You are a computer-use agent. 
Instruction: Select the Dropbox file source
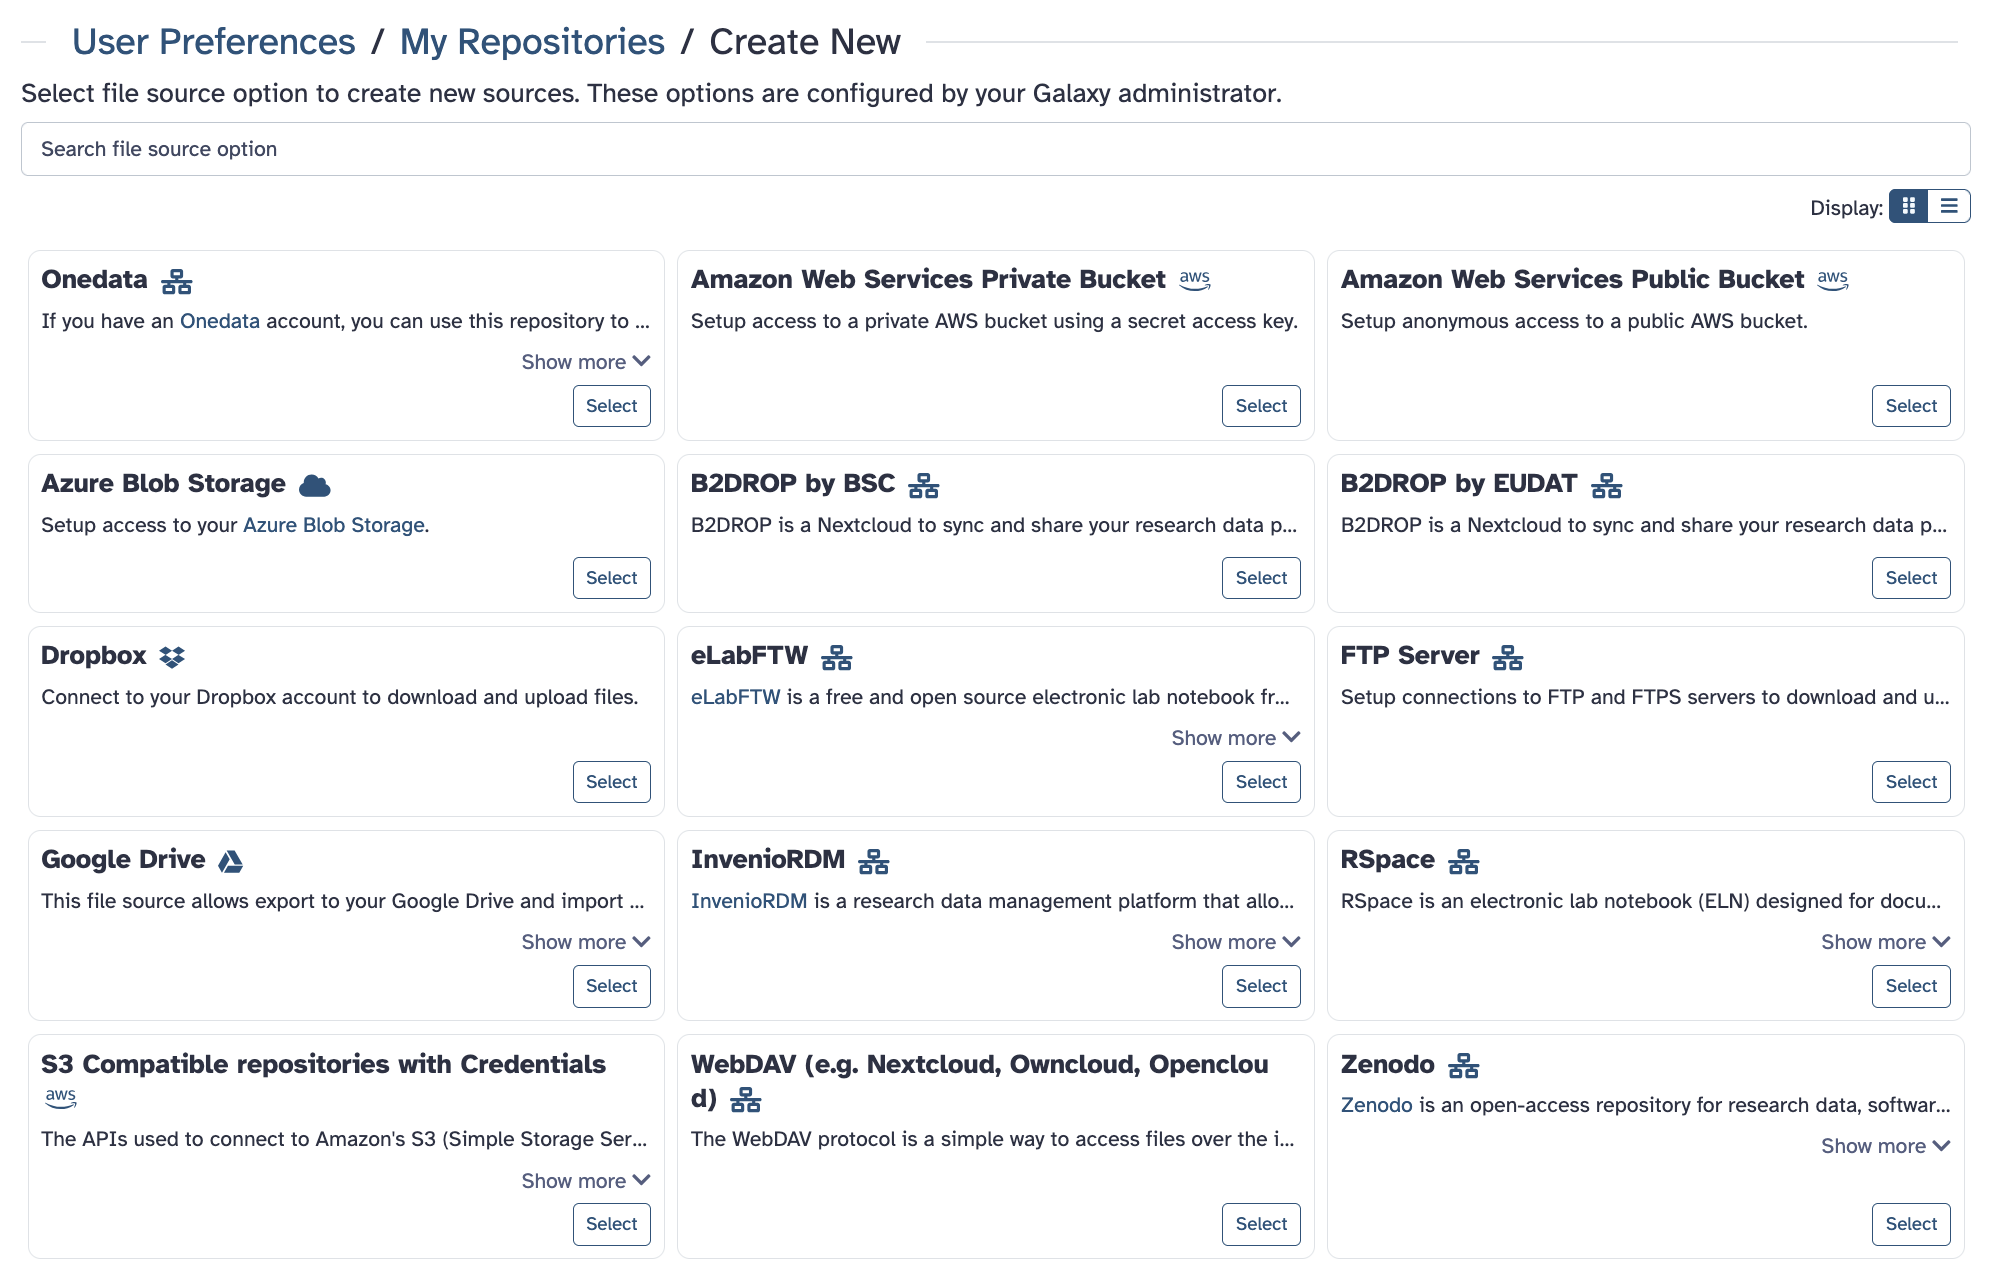coord(611,781)
